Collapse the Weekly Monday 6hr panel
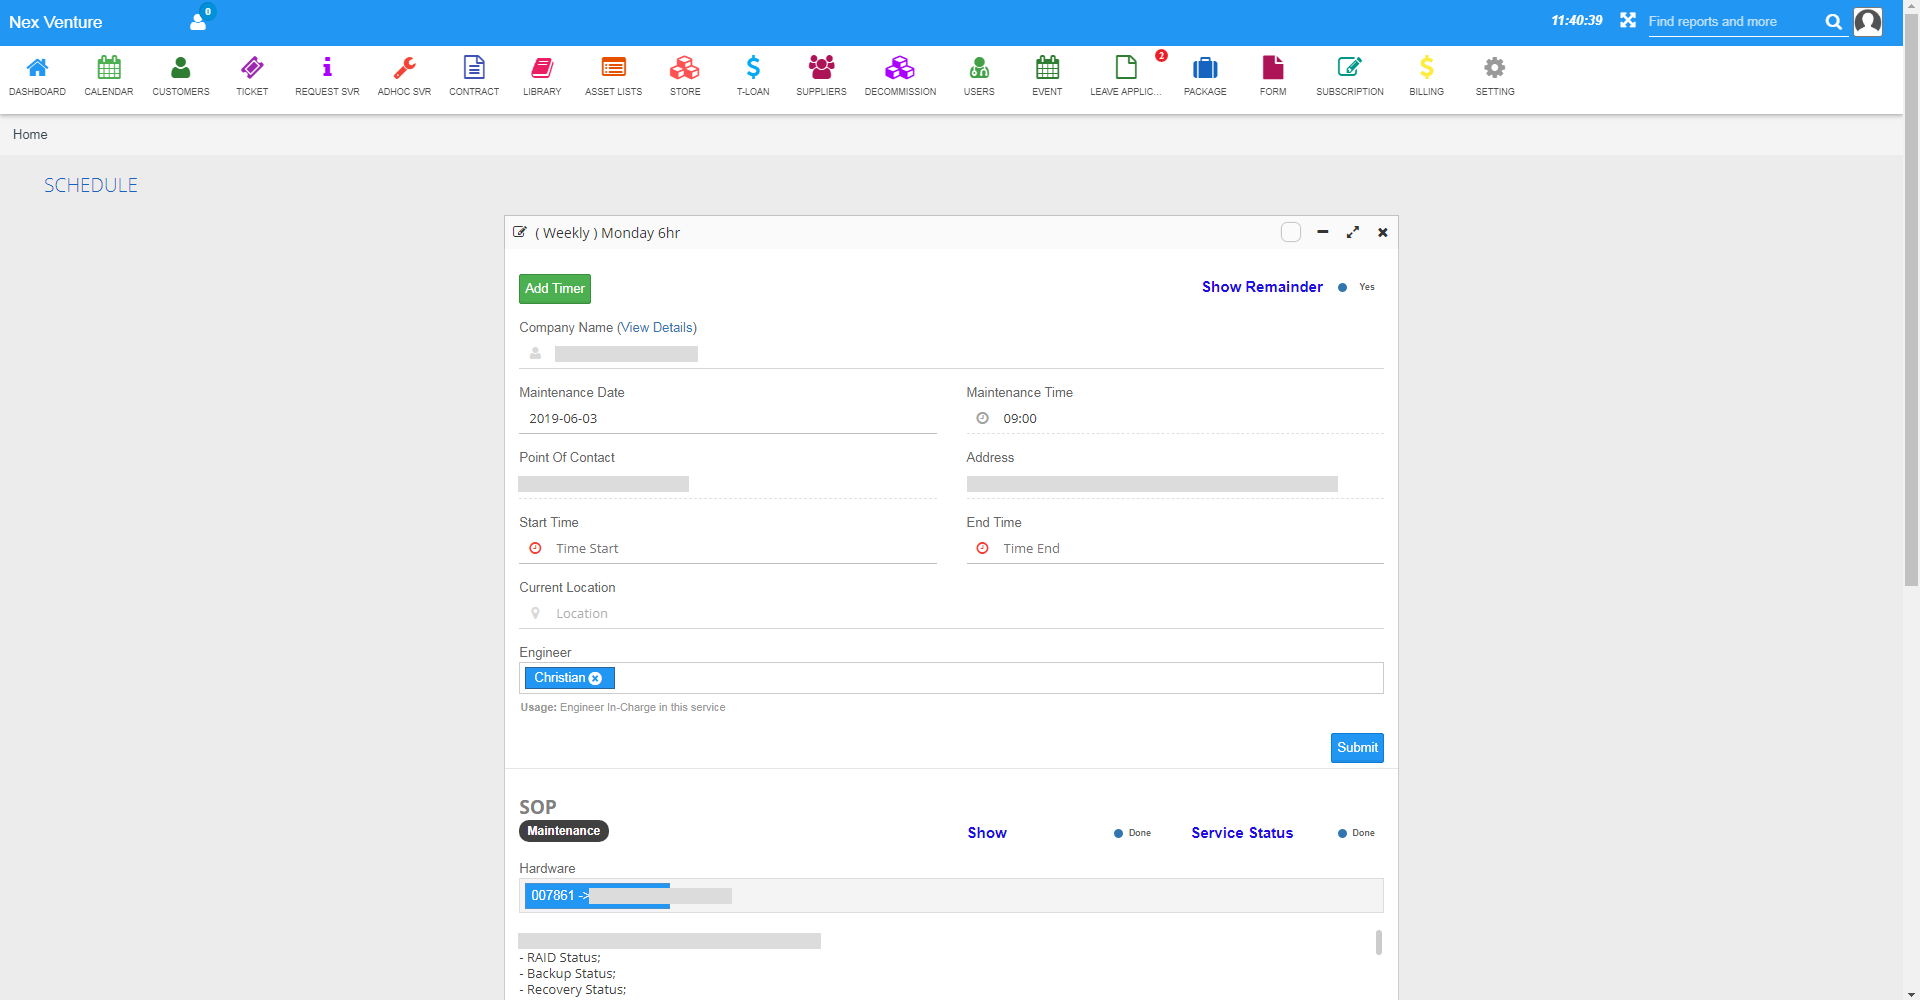 click(x=1322, y=232)
